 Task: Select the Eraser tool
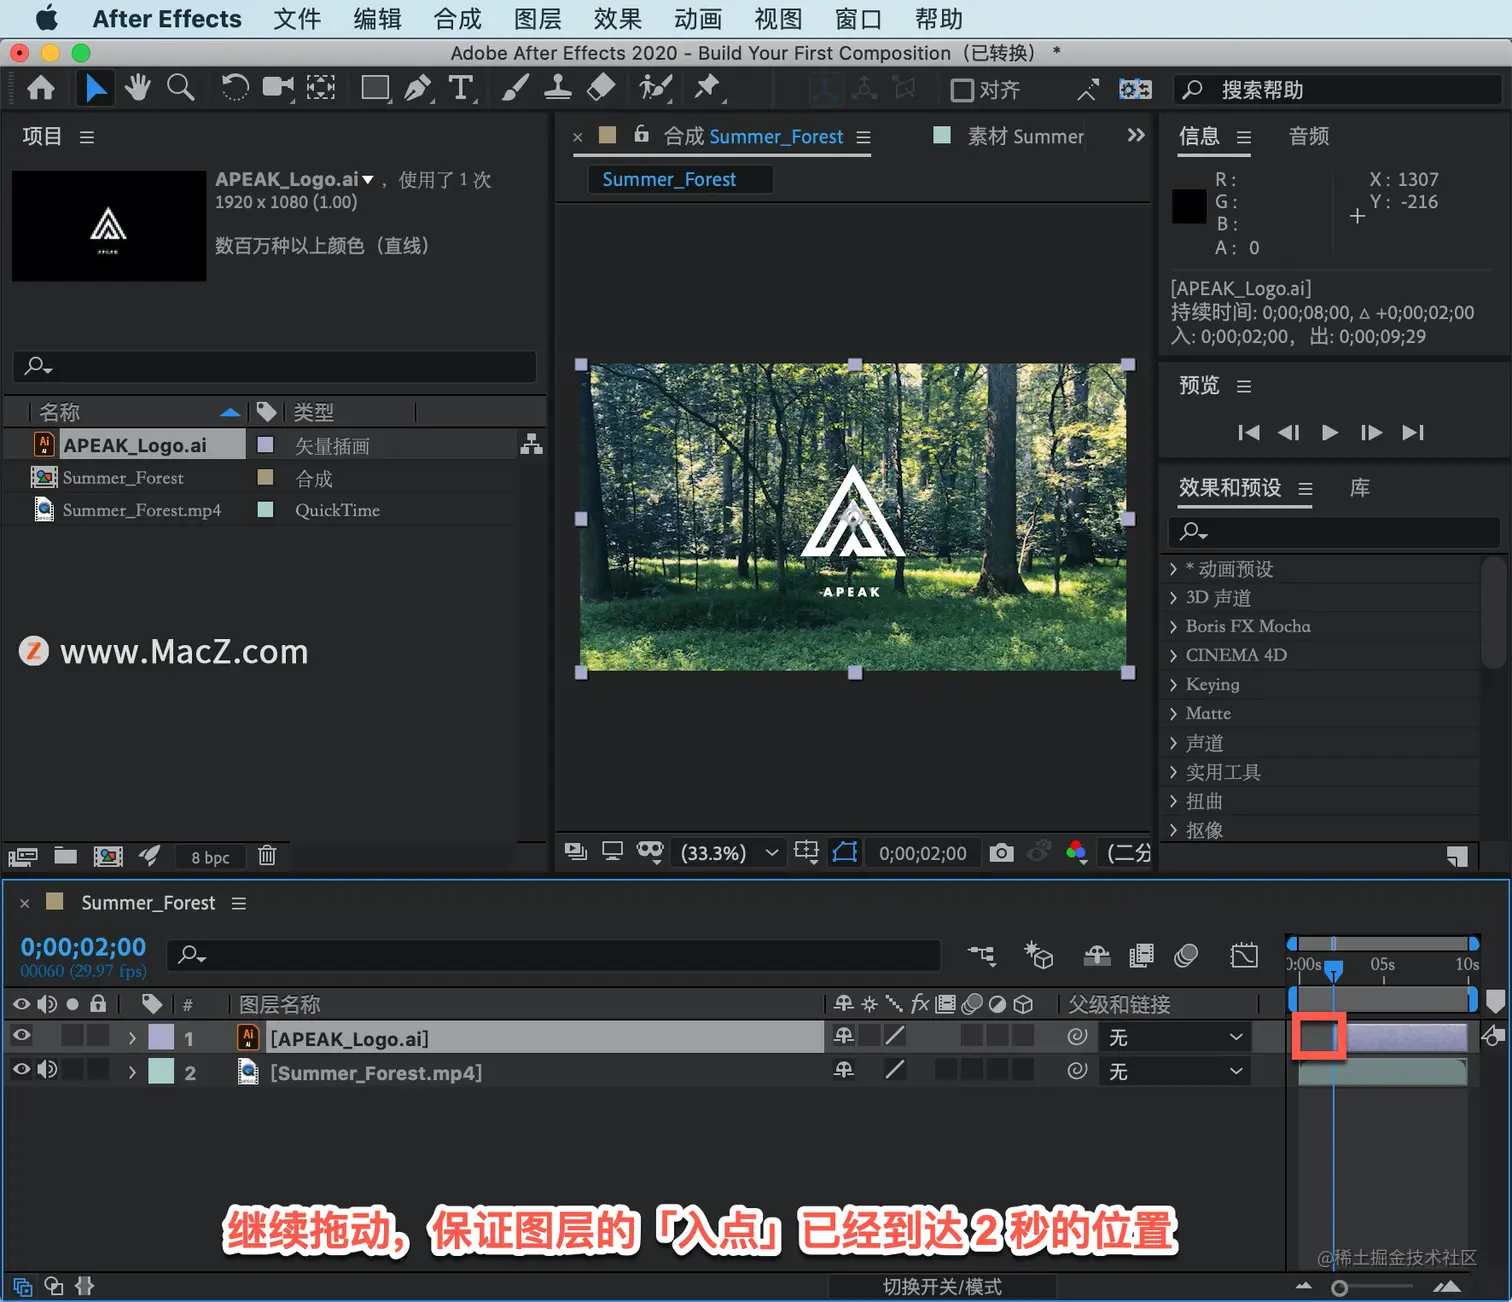point(601,88)
